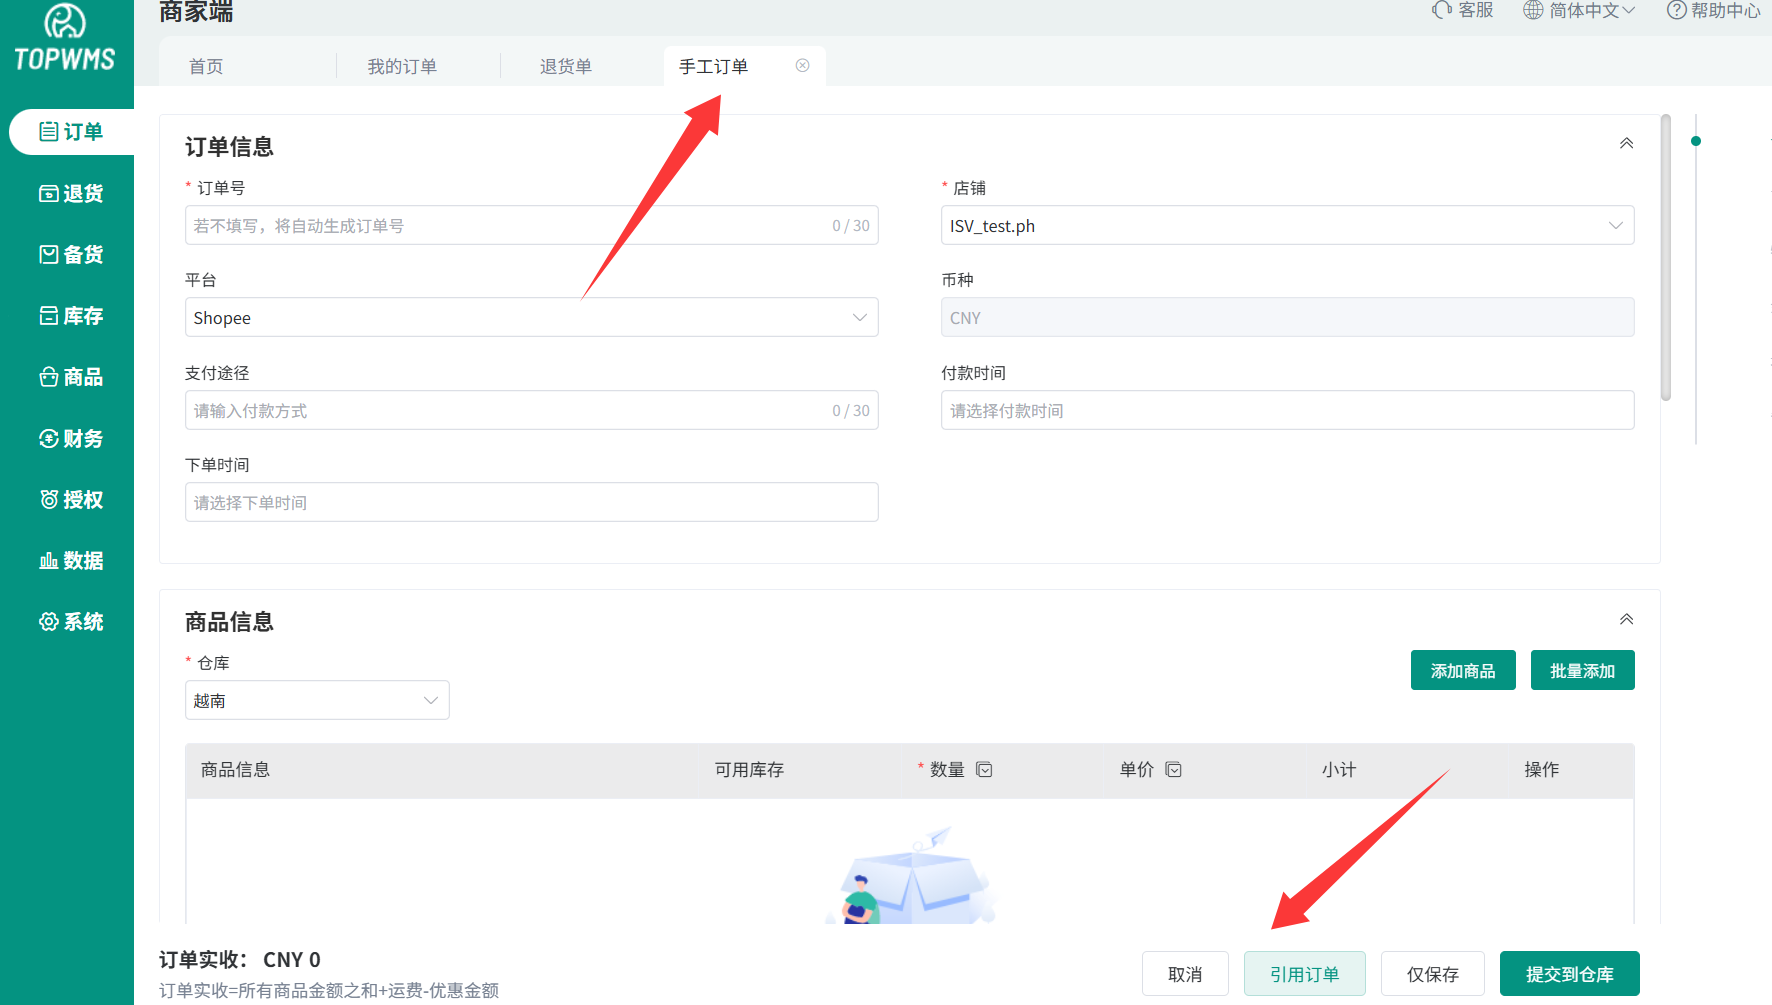Open the 仓库 dropdown showing 越南
1772x1005 pixels.
pos(317,700)
